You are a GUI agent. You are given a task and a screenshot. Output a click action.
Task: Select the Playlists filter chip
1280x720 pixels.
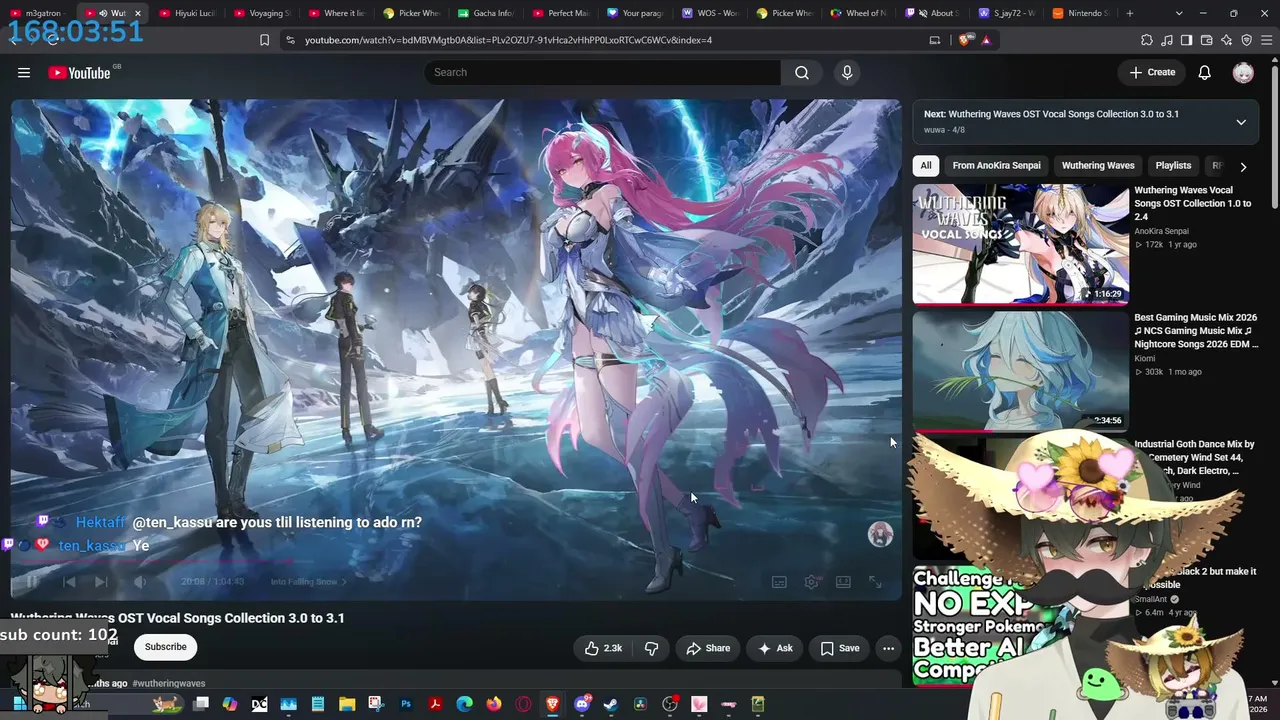[x=1173, y=166]
